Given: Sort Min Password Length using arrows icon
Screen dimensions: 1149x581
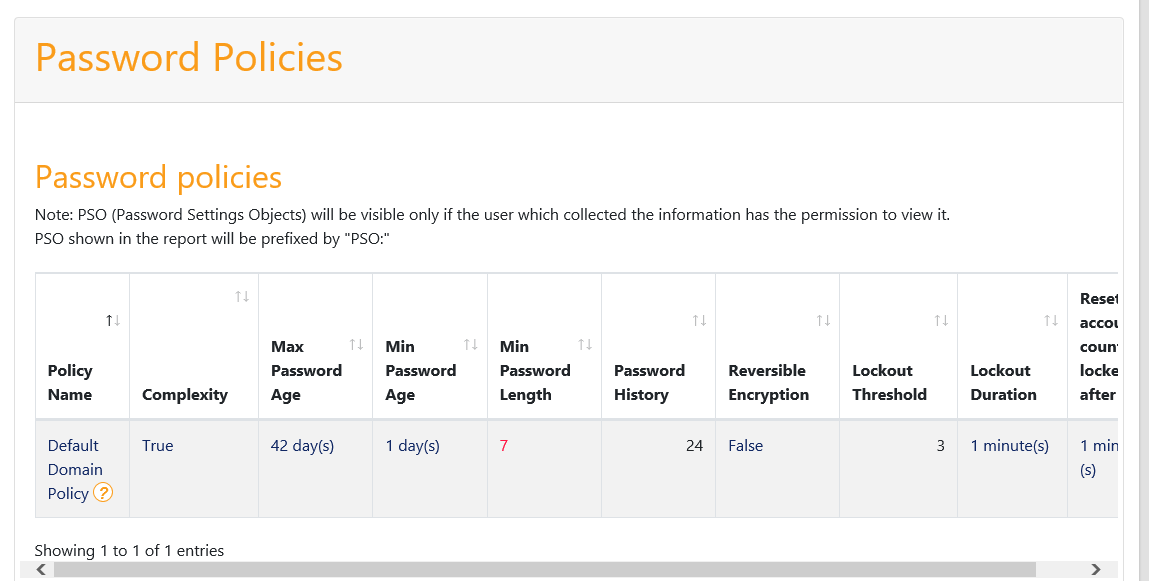Looking at the screenshot, I should point(585,344).
